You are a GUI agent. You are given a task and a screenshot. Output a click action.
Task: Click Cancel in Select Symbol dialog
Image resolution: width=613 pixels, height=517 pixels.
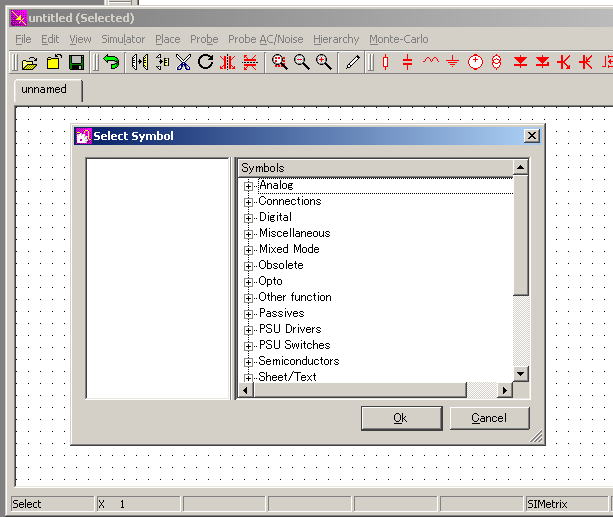pos(489,418)
